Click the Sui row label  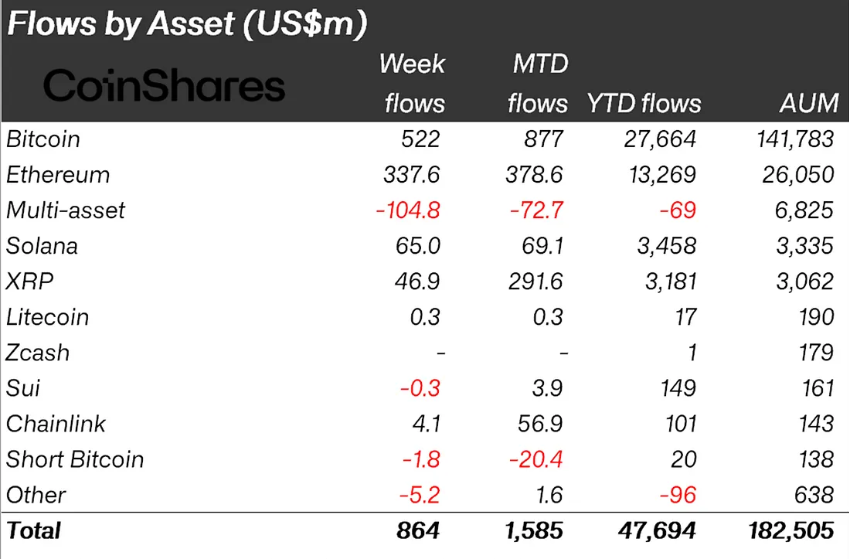point(23,388)
